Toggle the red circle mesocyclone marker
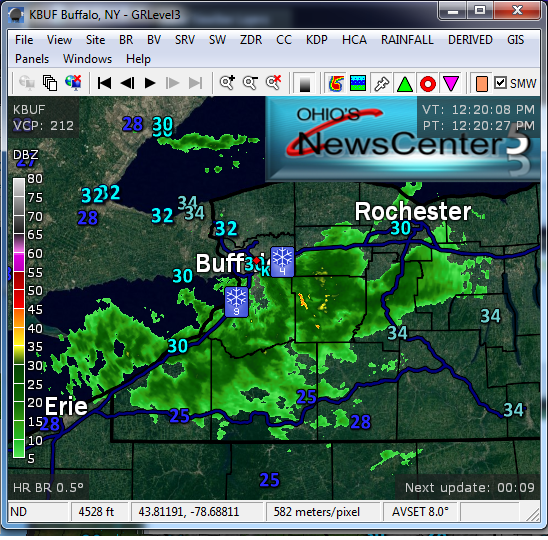548x540 pixels. click(428, 84)
